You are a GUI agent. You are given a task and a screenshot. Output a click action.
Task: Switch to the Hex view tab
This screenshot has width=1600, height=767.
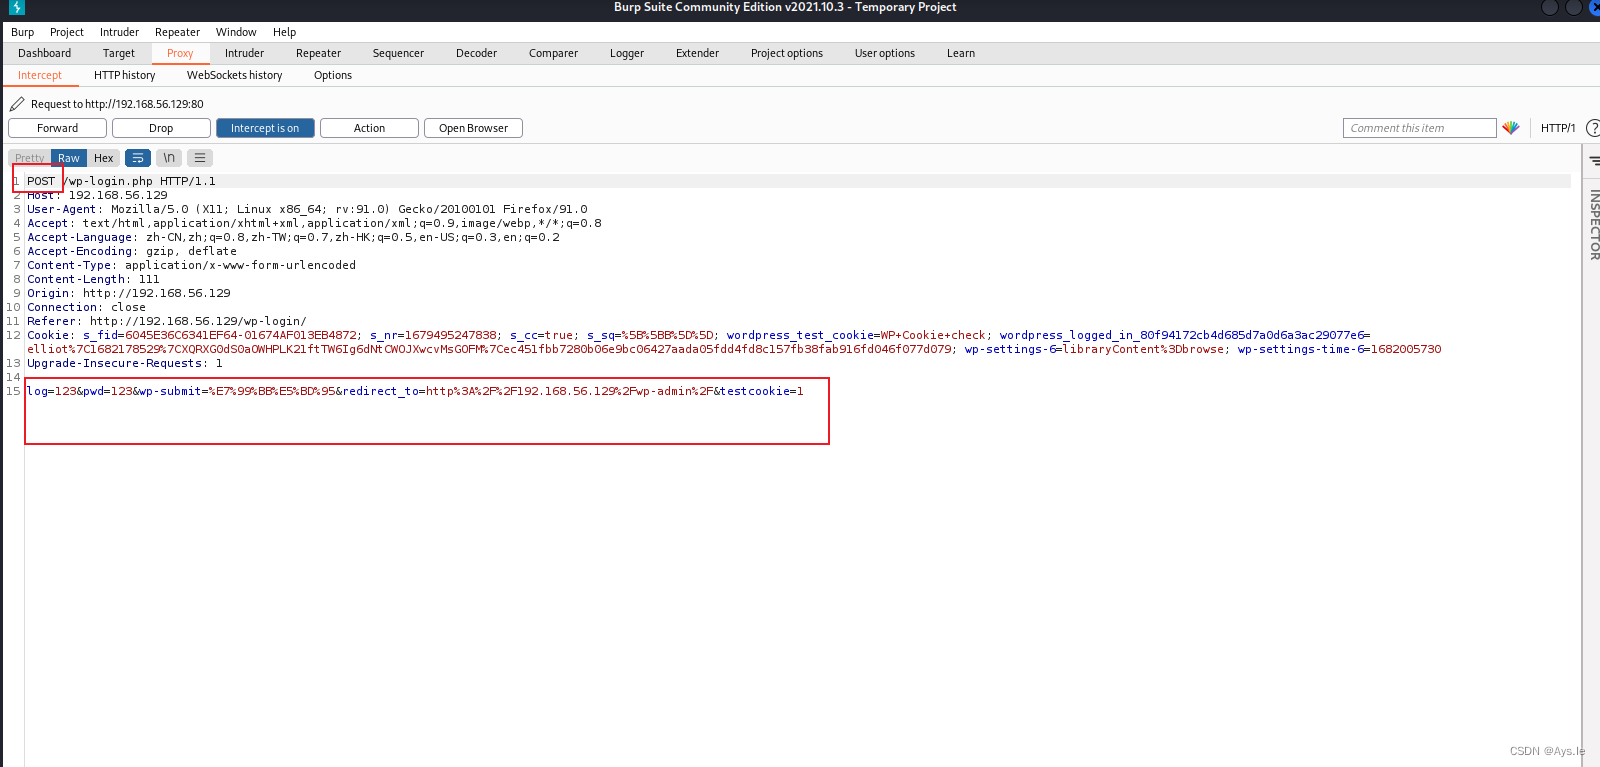104,158
